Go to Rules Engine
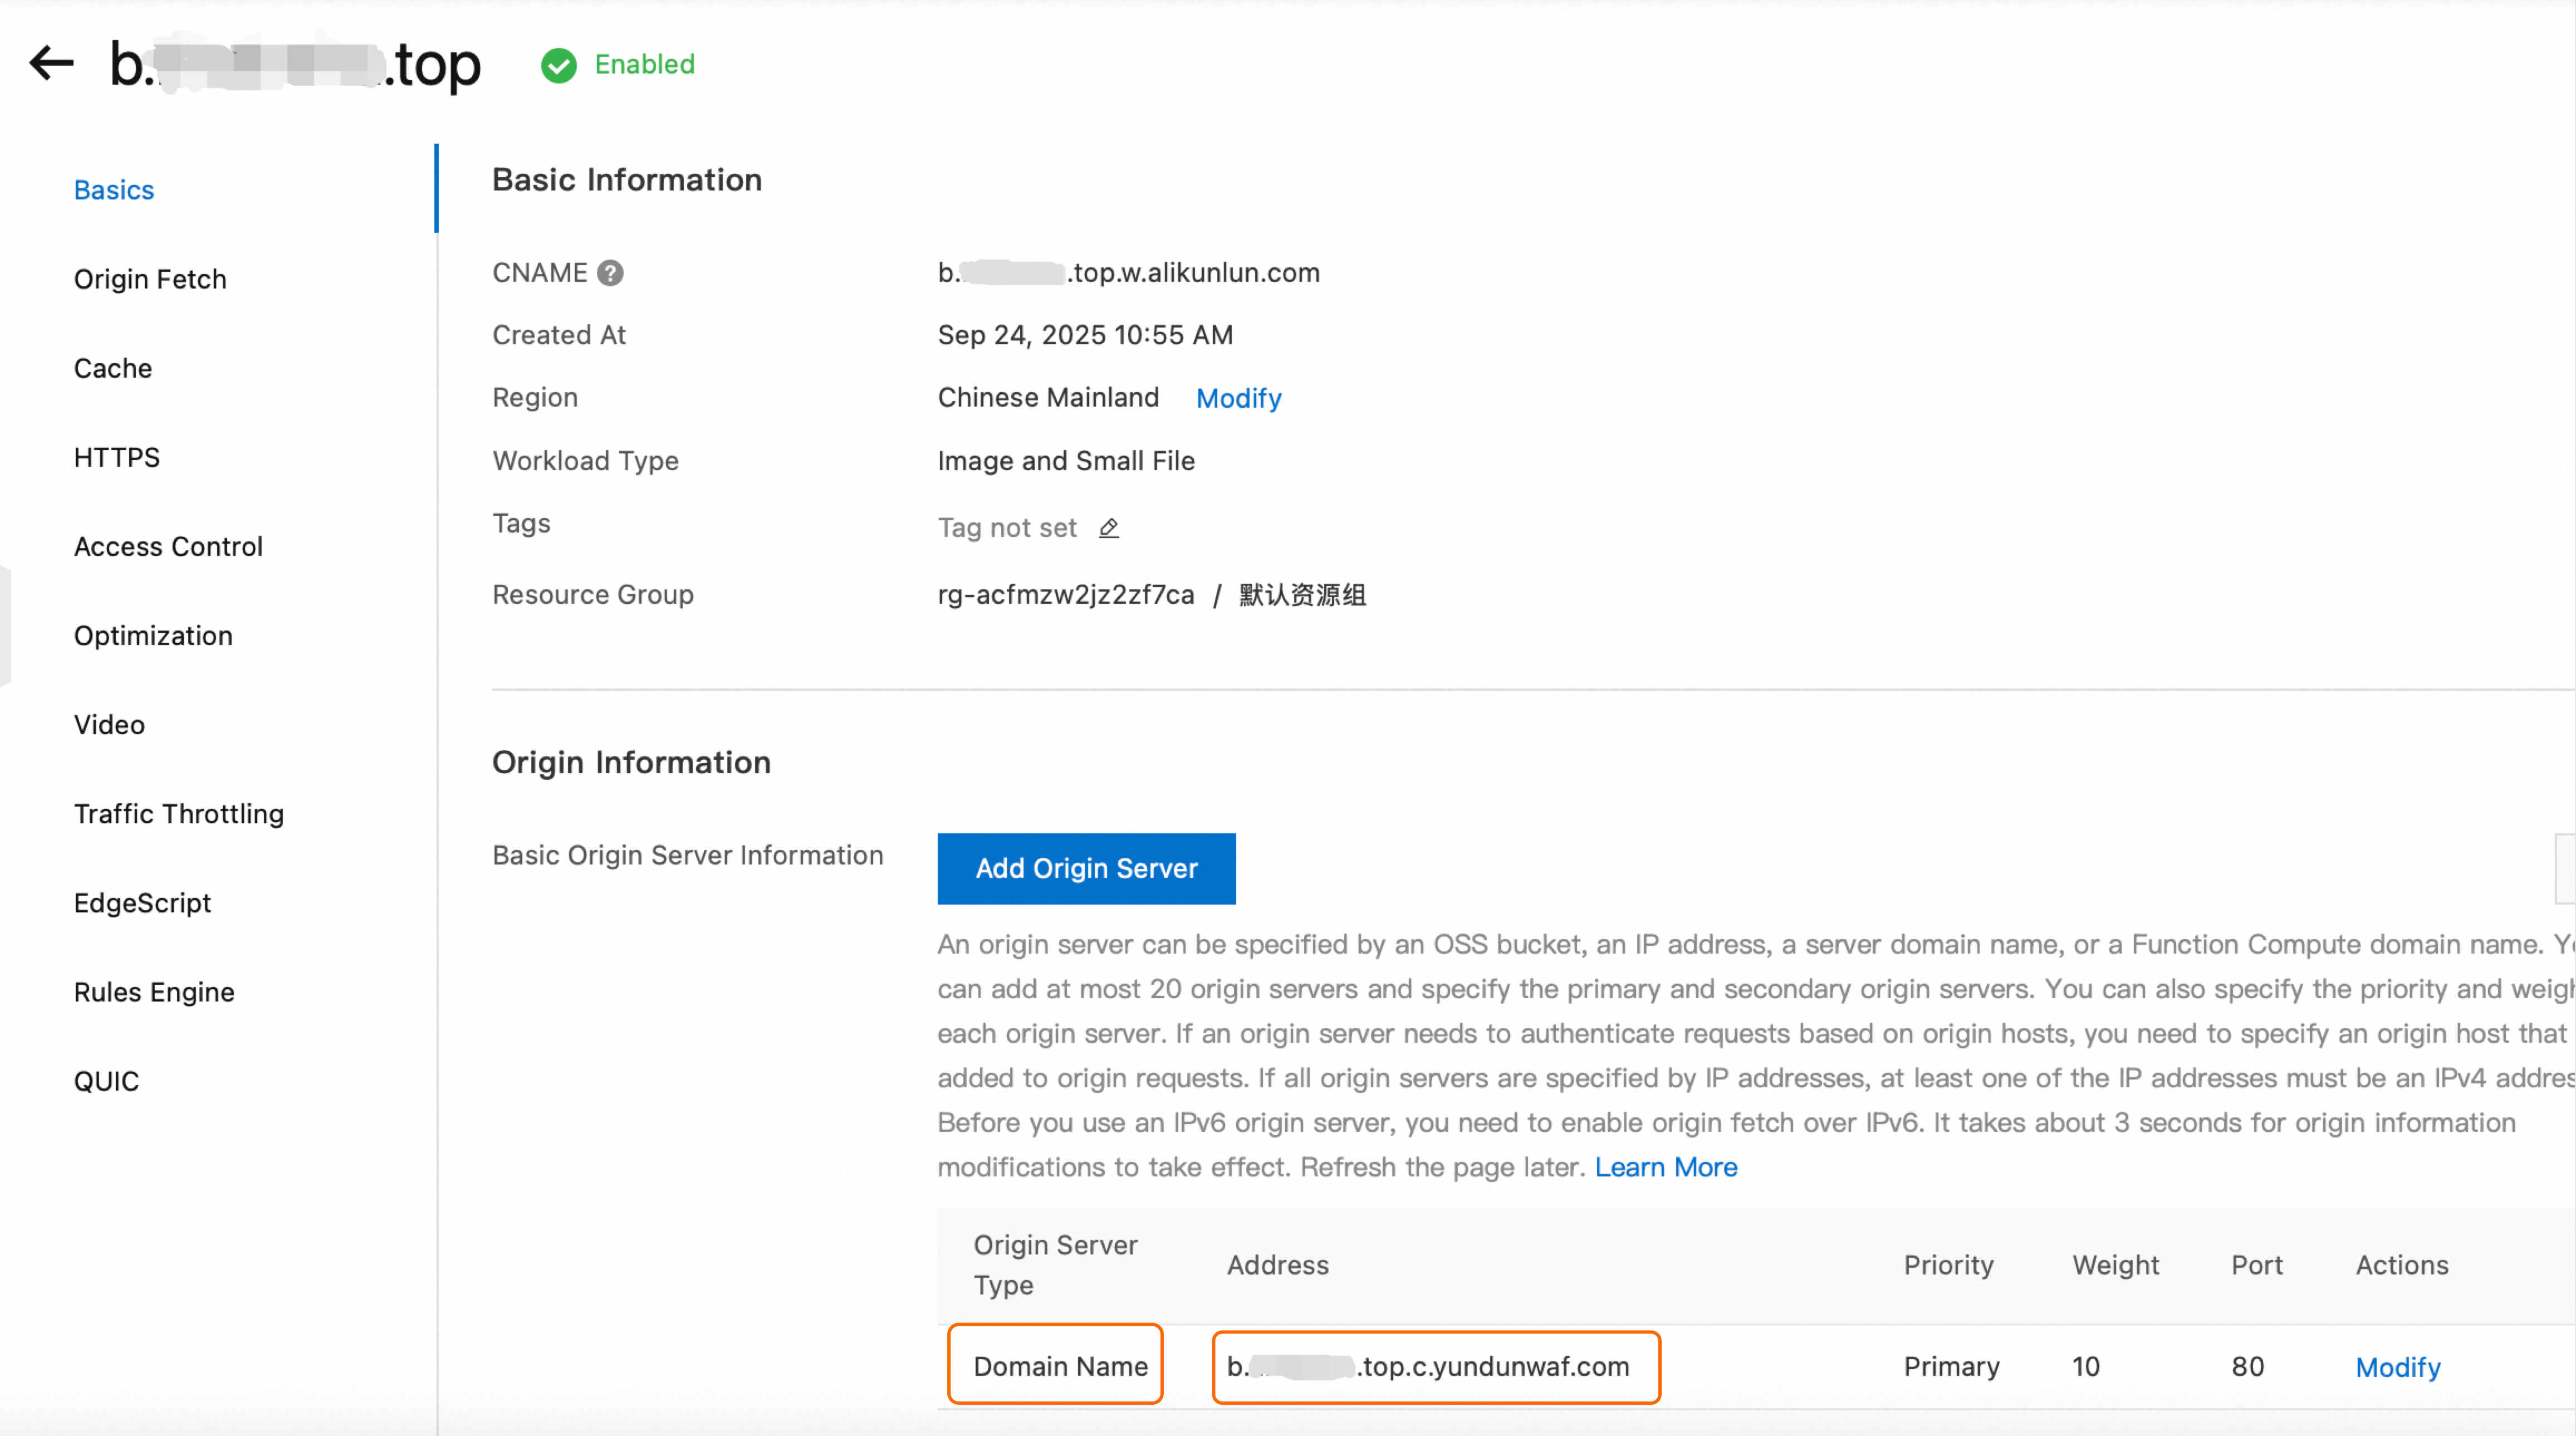 154,991
